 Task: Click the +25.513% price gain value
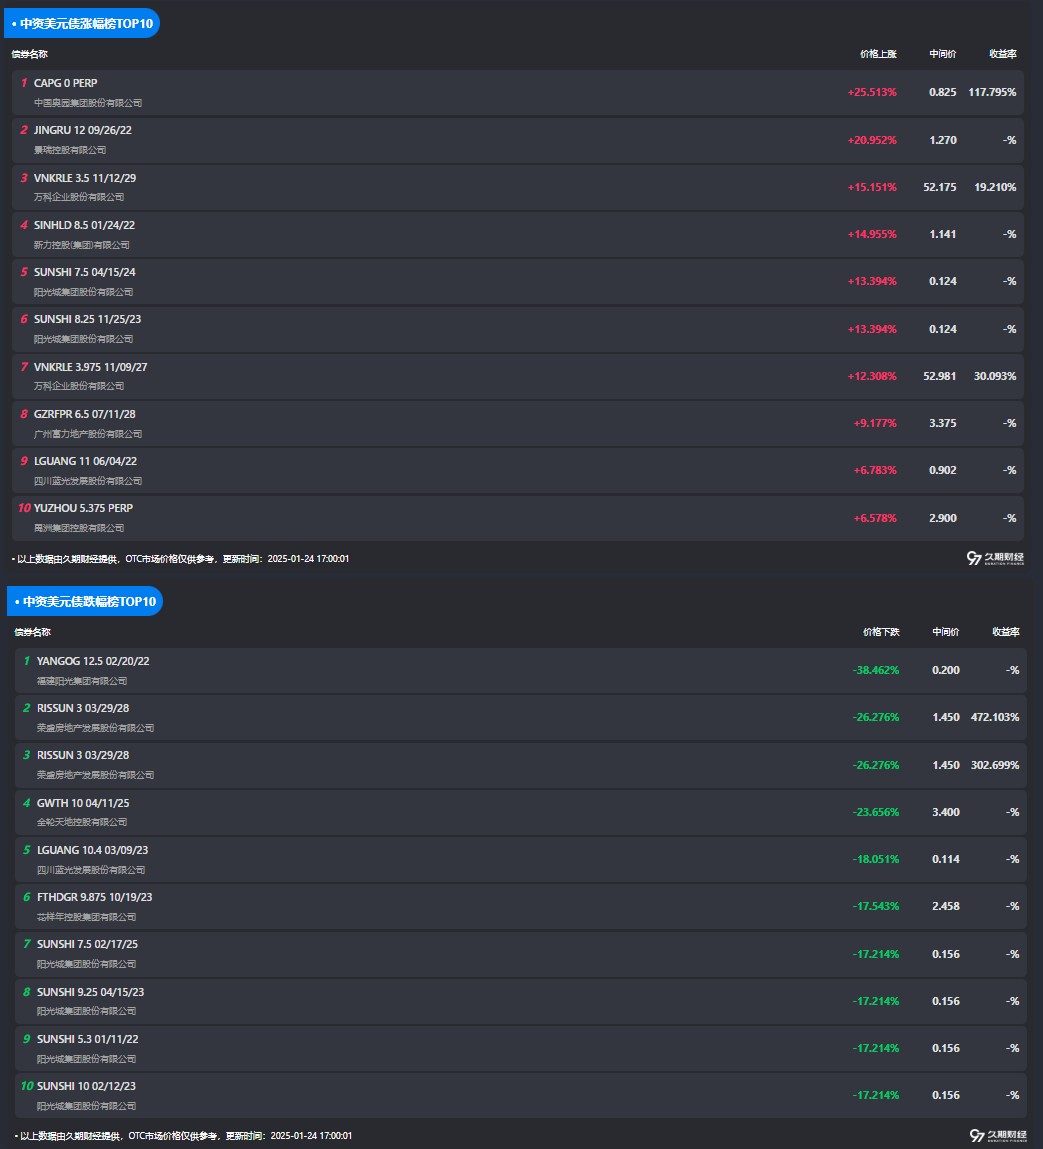872,92
